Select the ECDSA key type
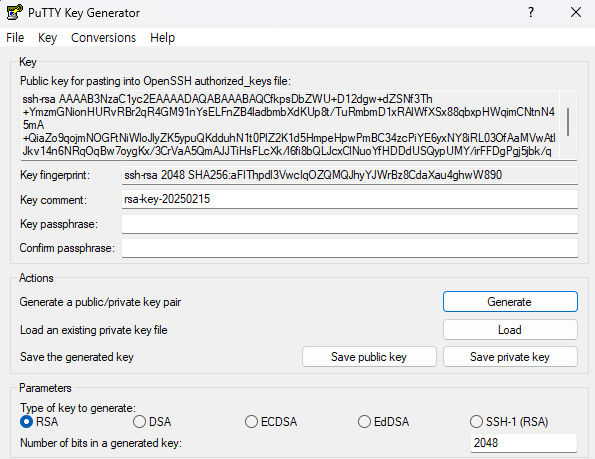 point(271,421)
